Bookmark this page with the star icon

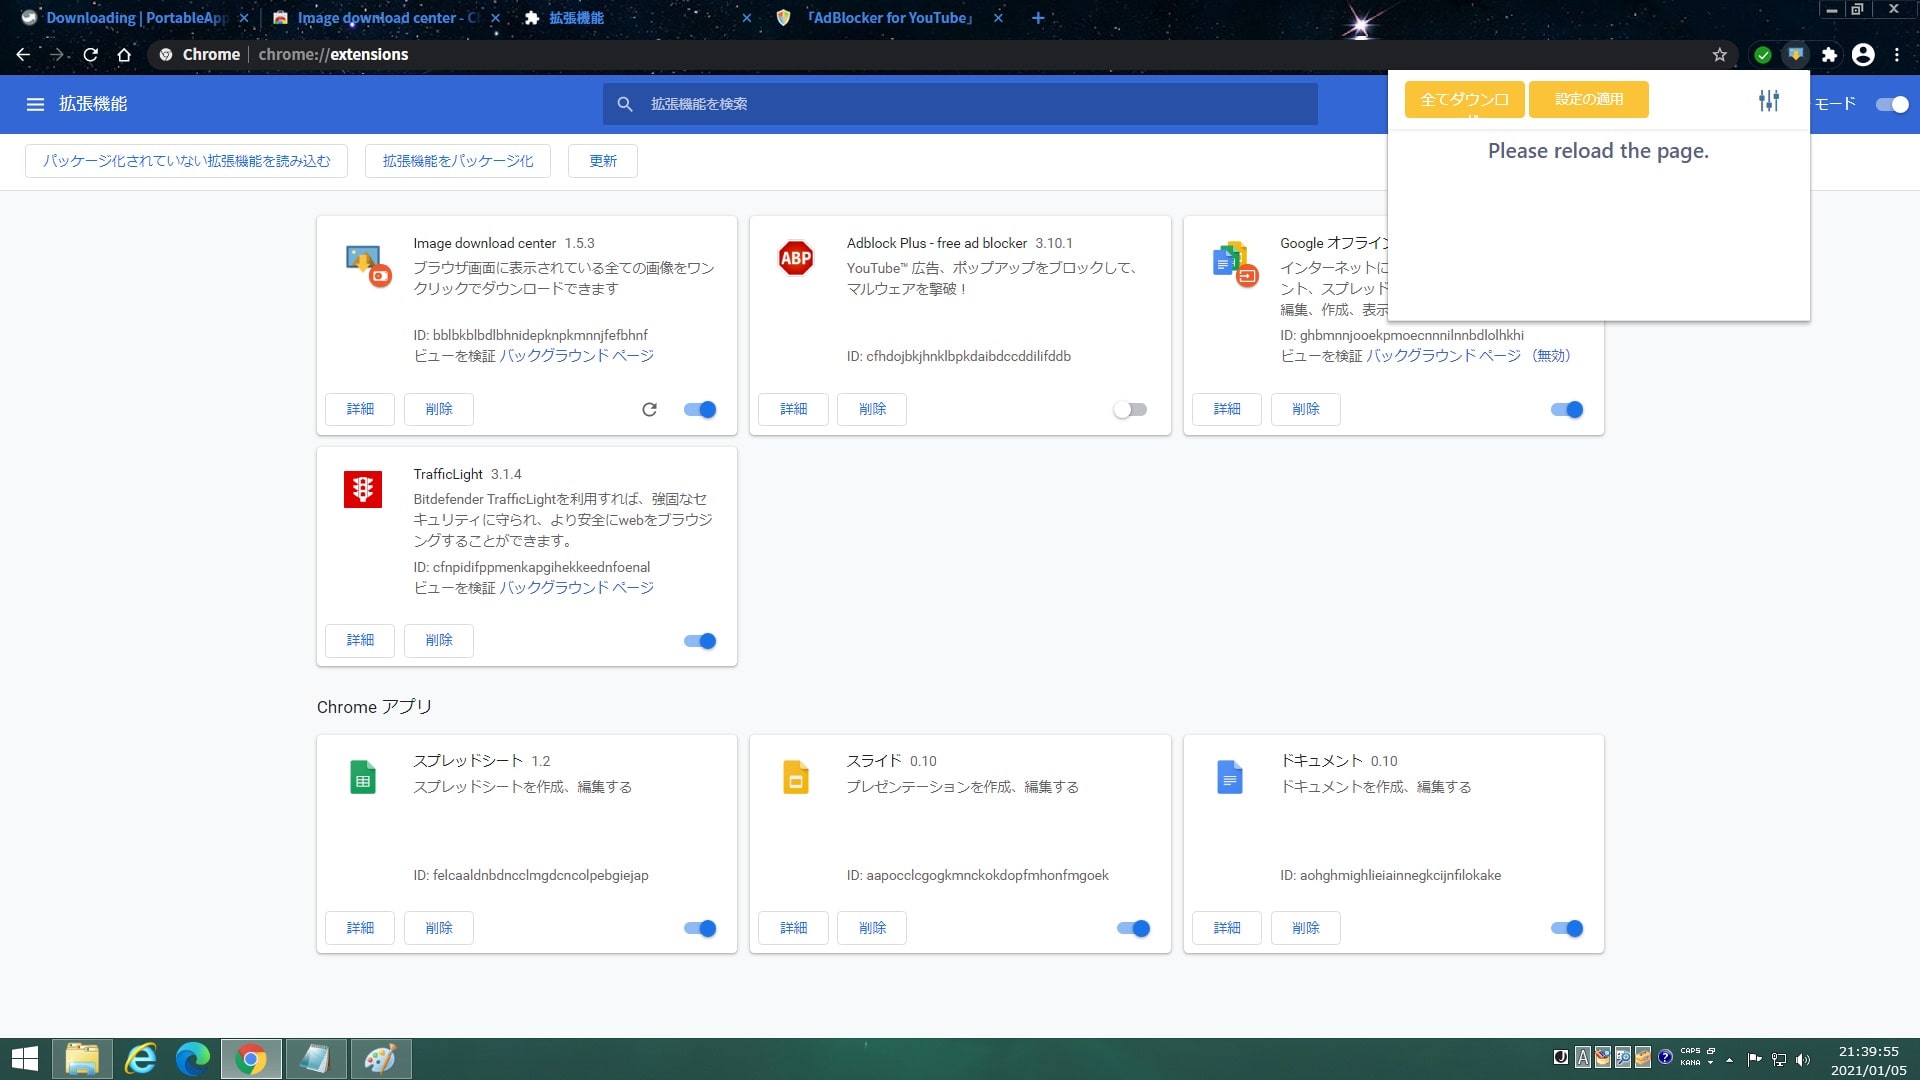[x=1720, y=55]
